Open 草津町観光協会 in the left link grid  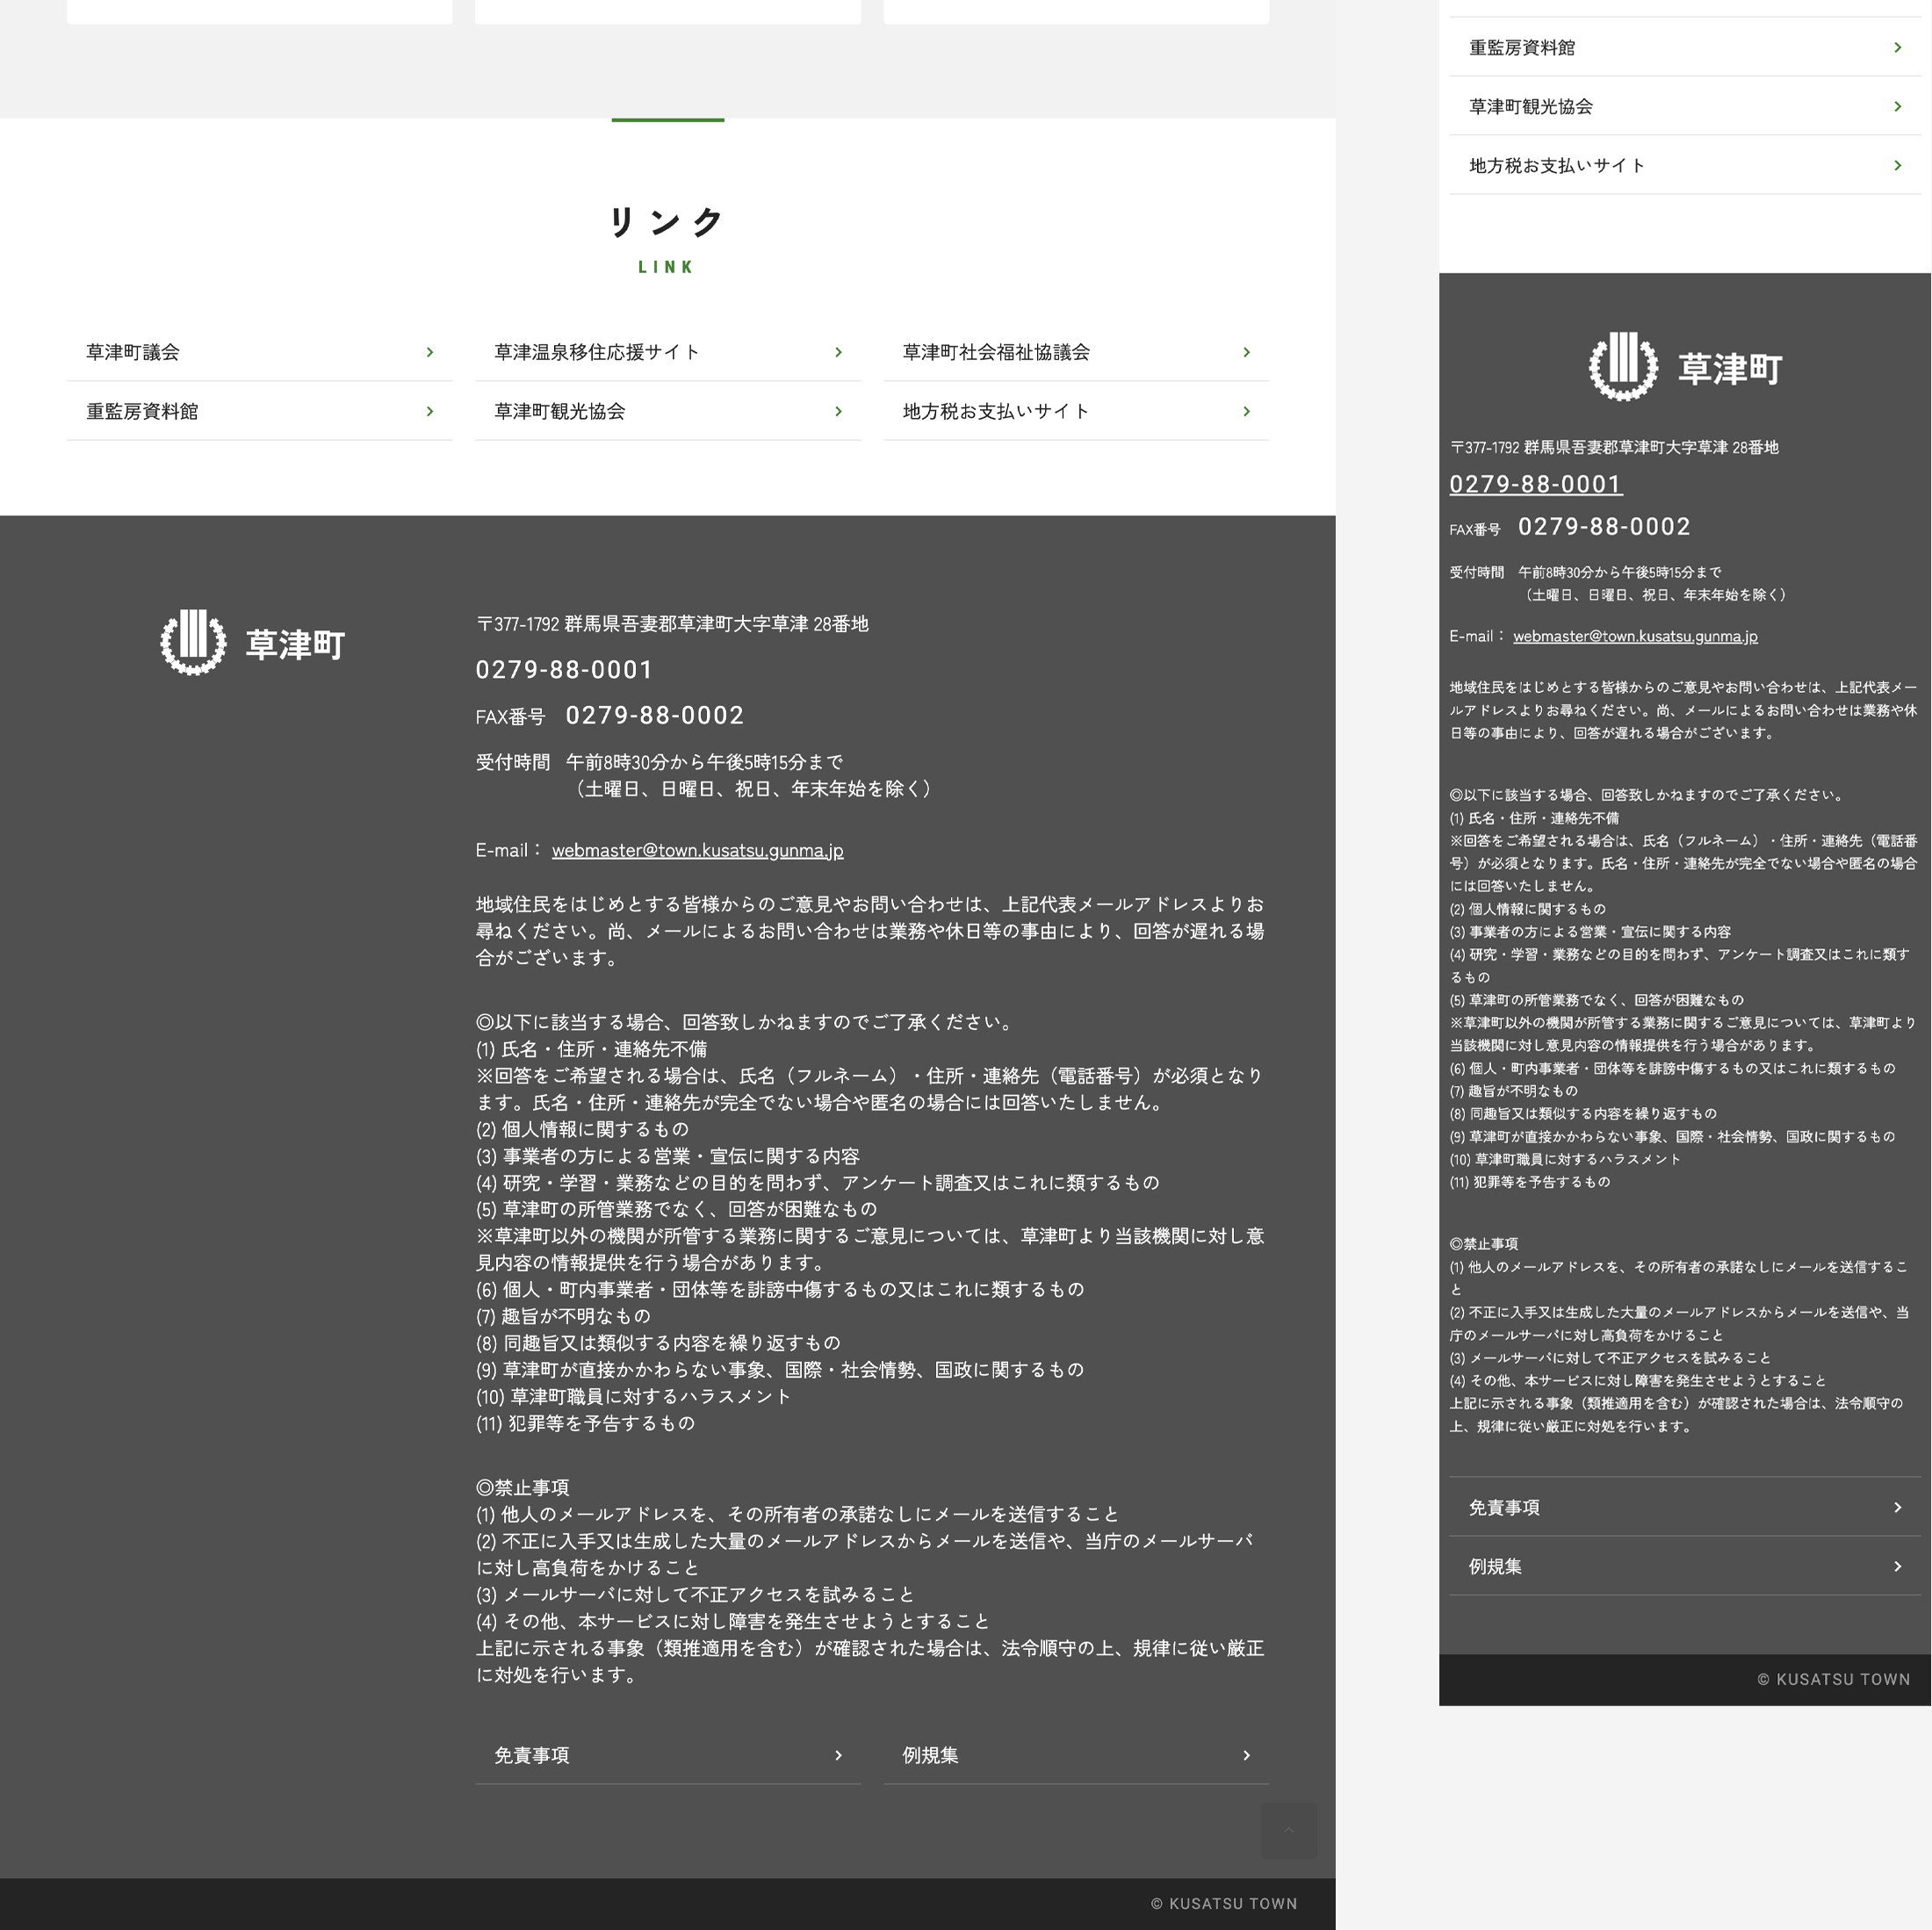click(x=560, y=411)
